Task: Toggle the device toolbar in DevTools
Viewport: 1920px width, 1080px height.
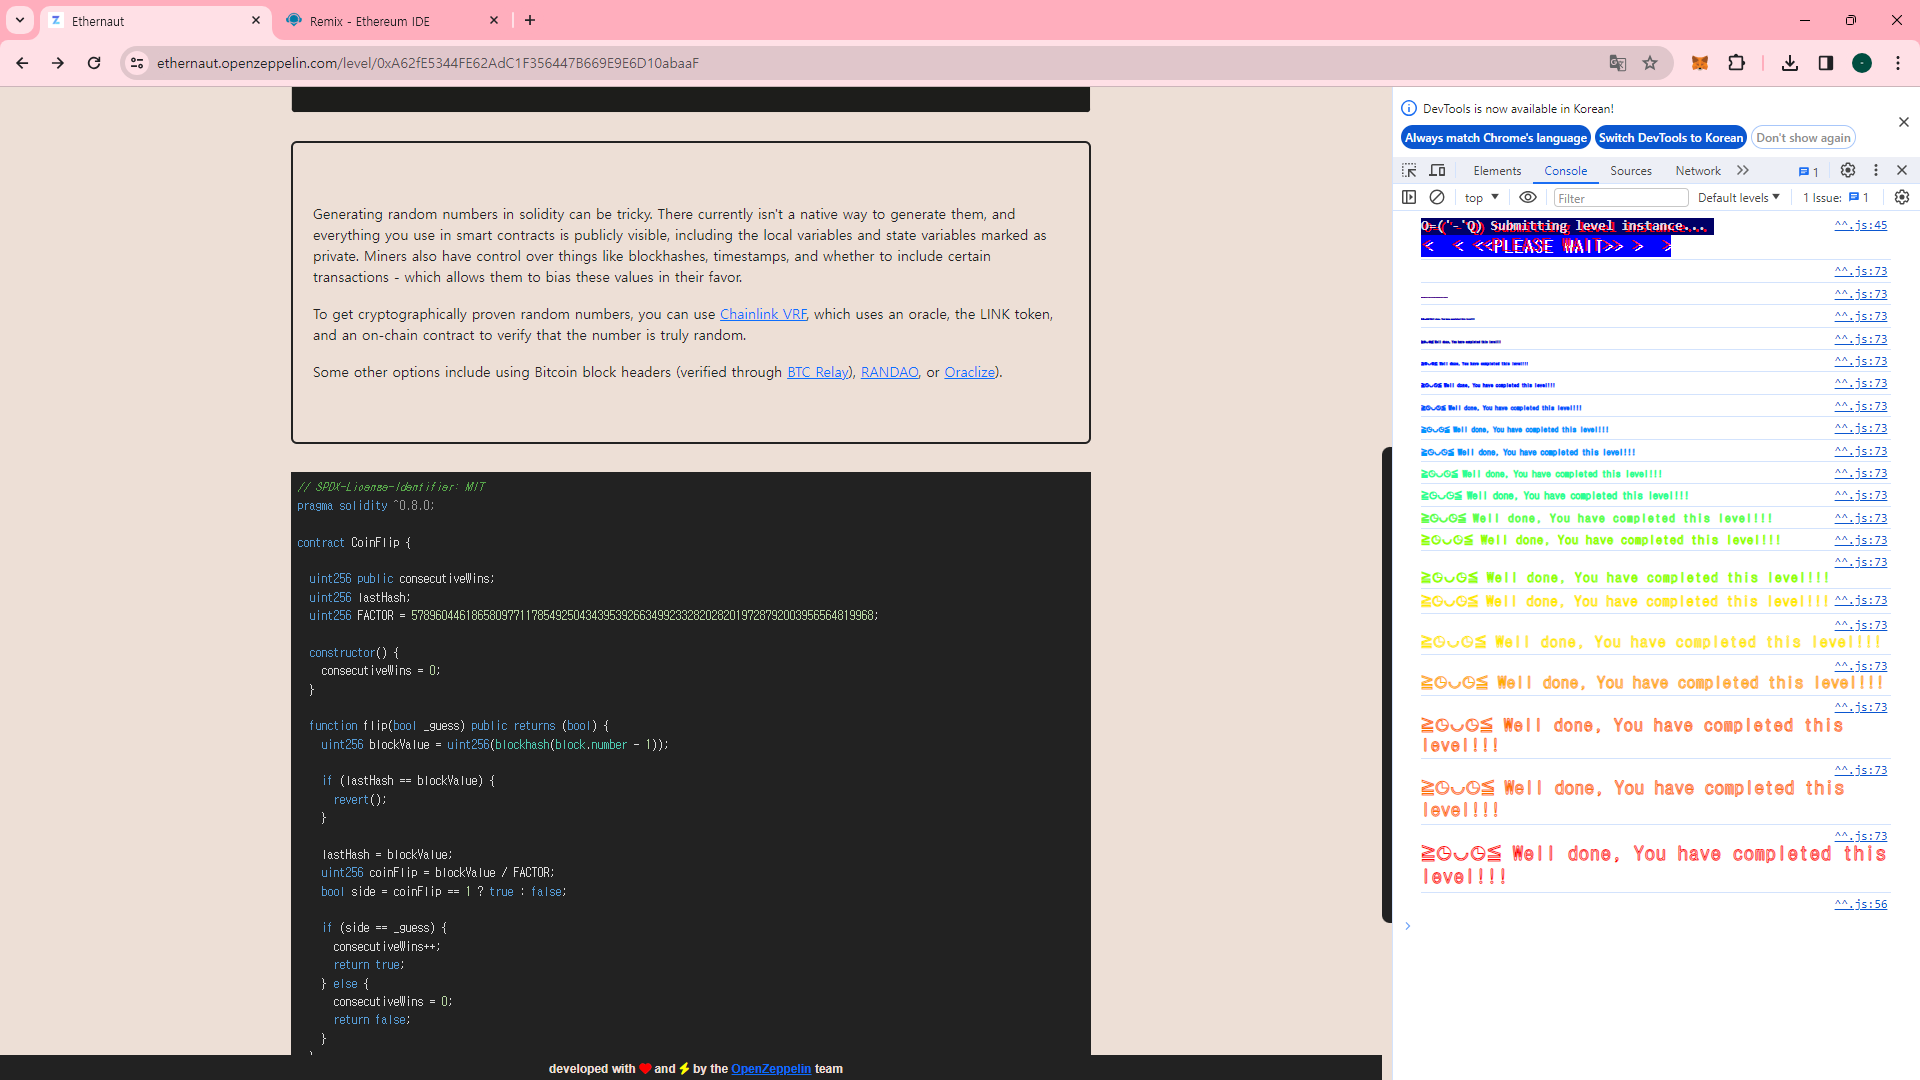Action: [1437, 170]
